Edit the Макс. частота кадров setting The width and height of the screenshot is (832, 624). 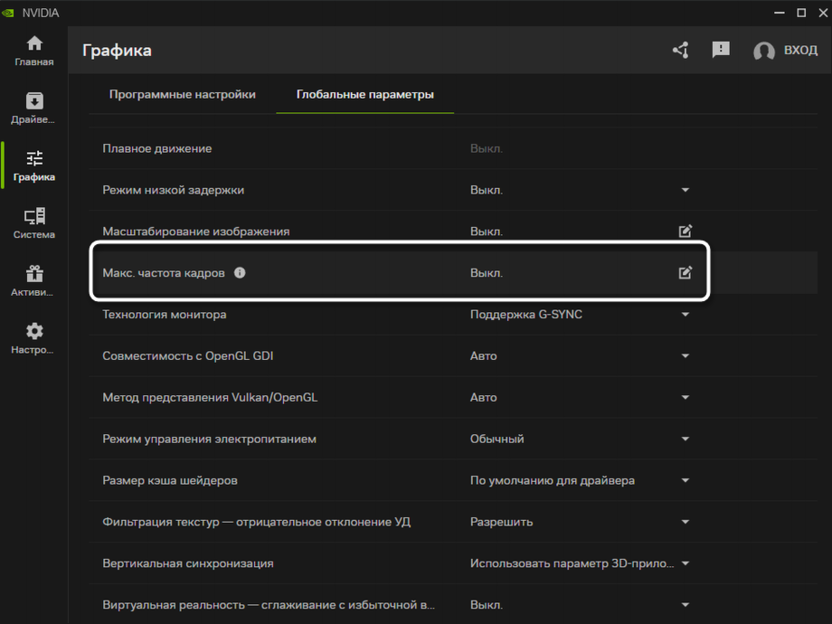(685, 272)
